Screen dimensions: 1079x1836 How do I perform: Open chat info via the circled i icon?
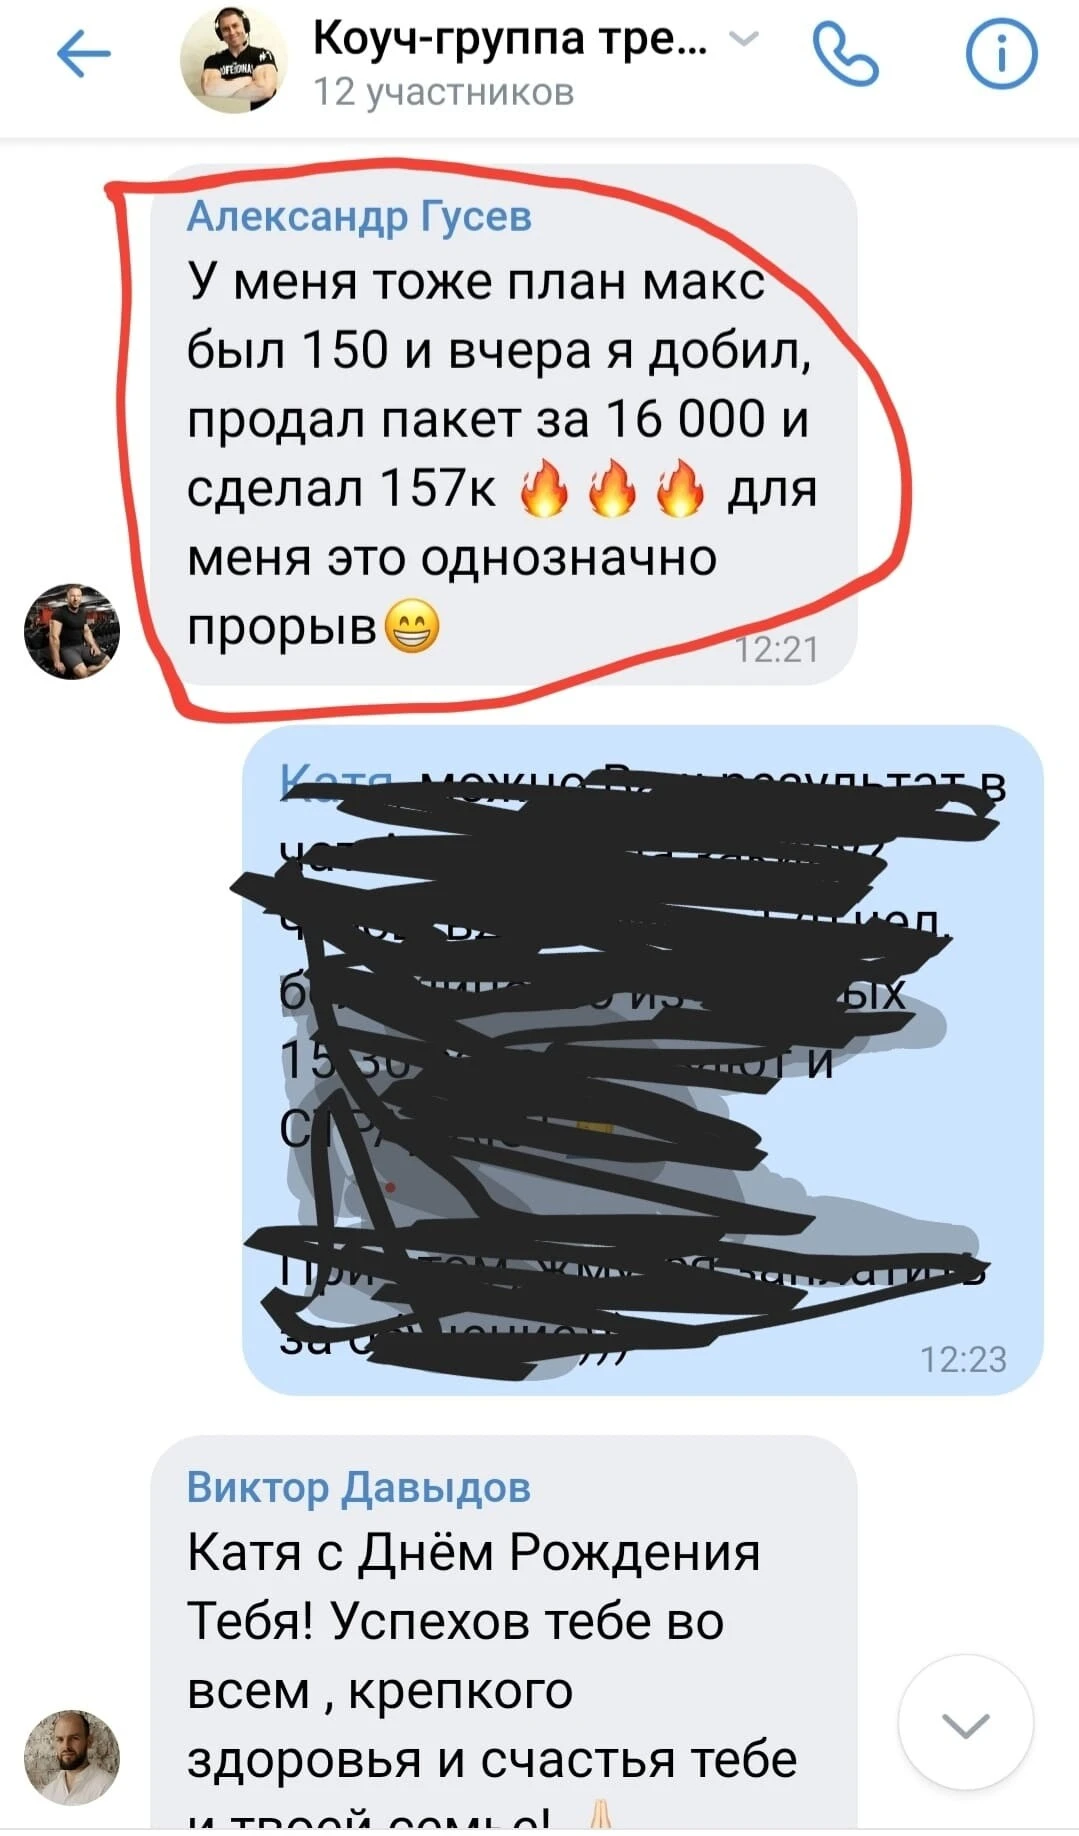(1001, 55)
